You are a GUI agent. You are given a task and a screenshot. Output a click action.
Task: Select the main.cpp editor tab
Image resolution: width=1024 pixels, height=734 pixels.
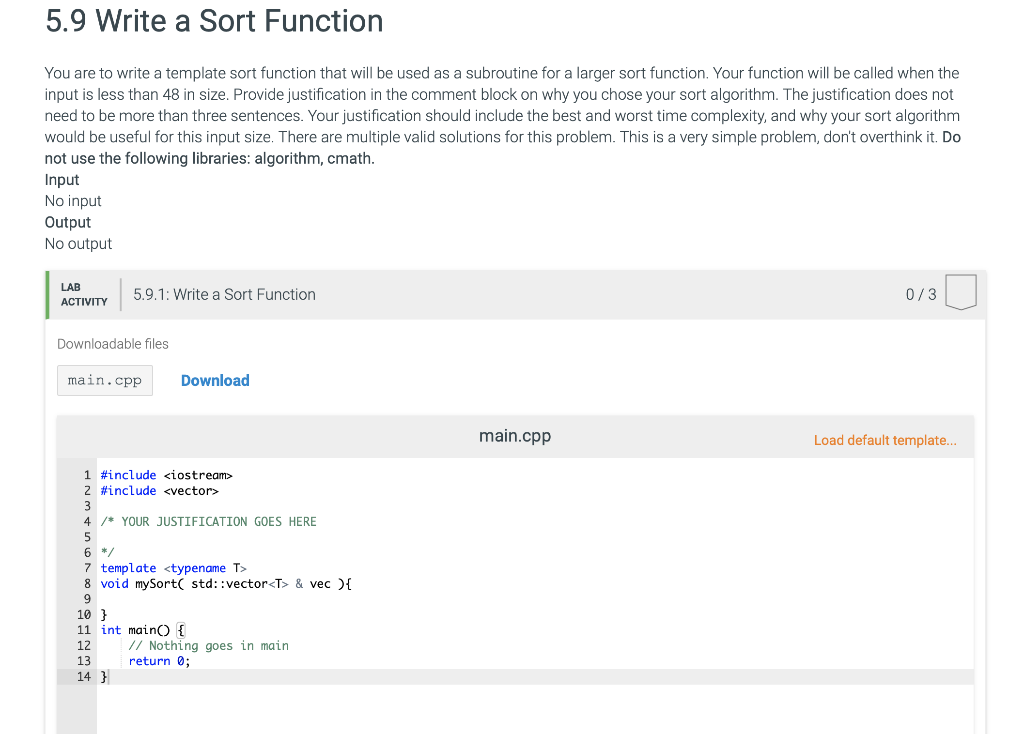click(513, 435)
